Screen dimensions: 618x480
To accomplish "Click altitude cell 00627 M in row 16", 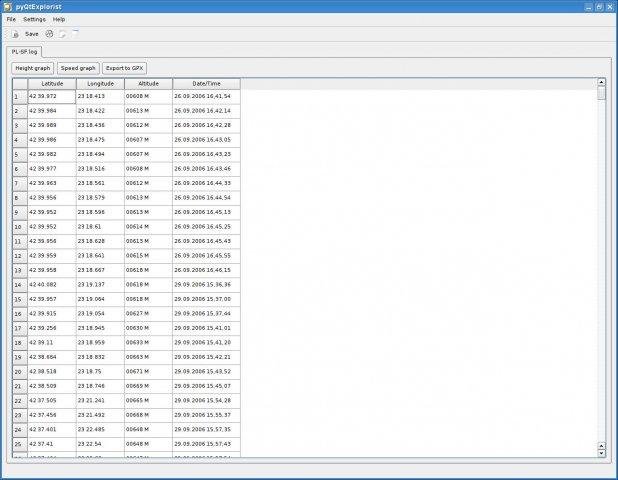I will [x=149, y=314].
